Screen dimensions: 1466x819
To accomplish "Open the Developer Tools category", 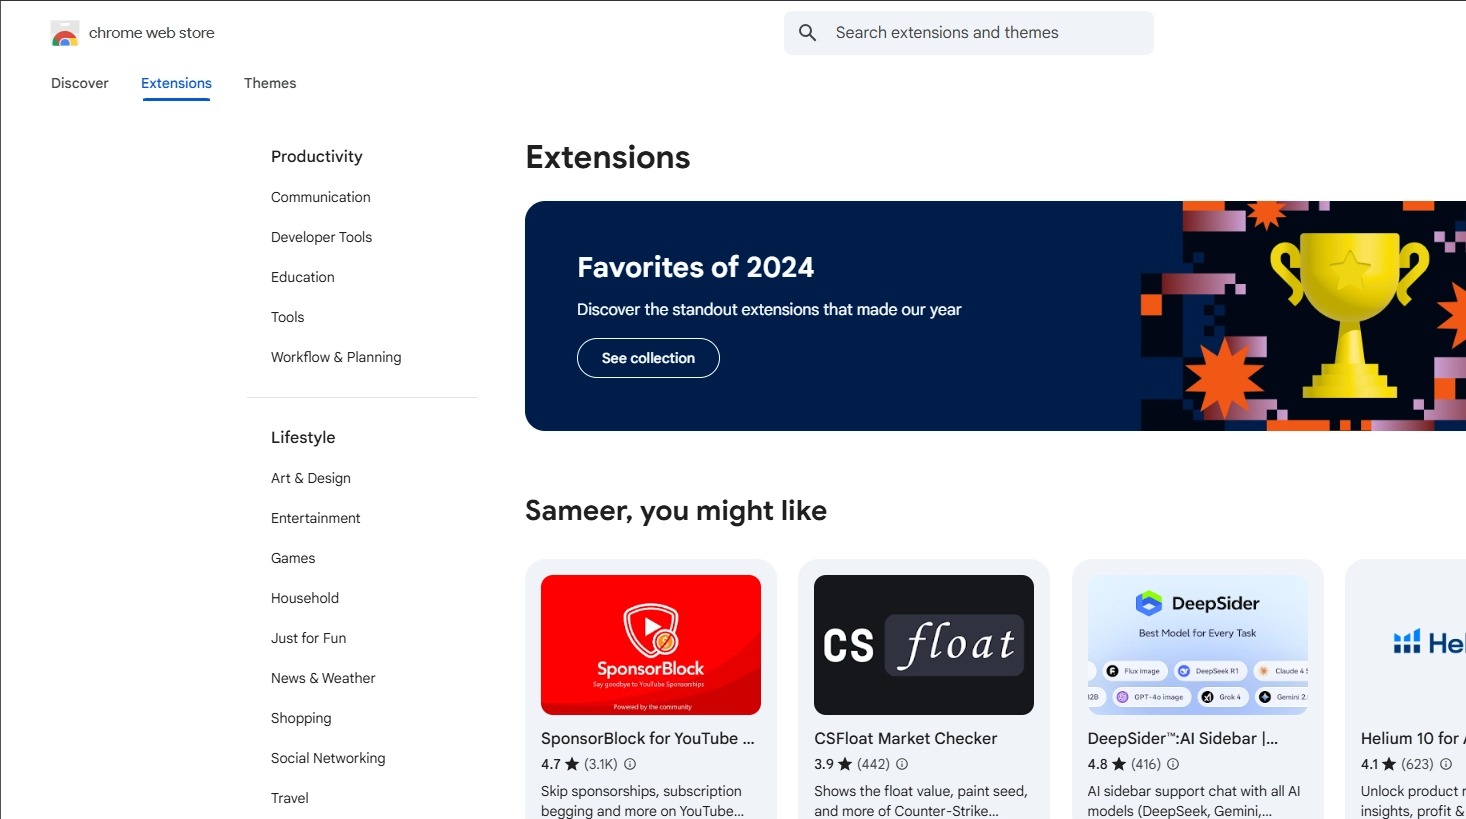I will [x=321, y=237].
